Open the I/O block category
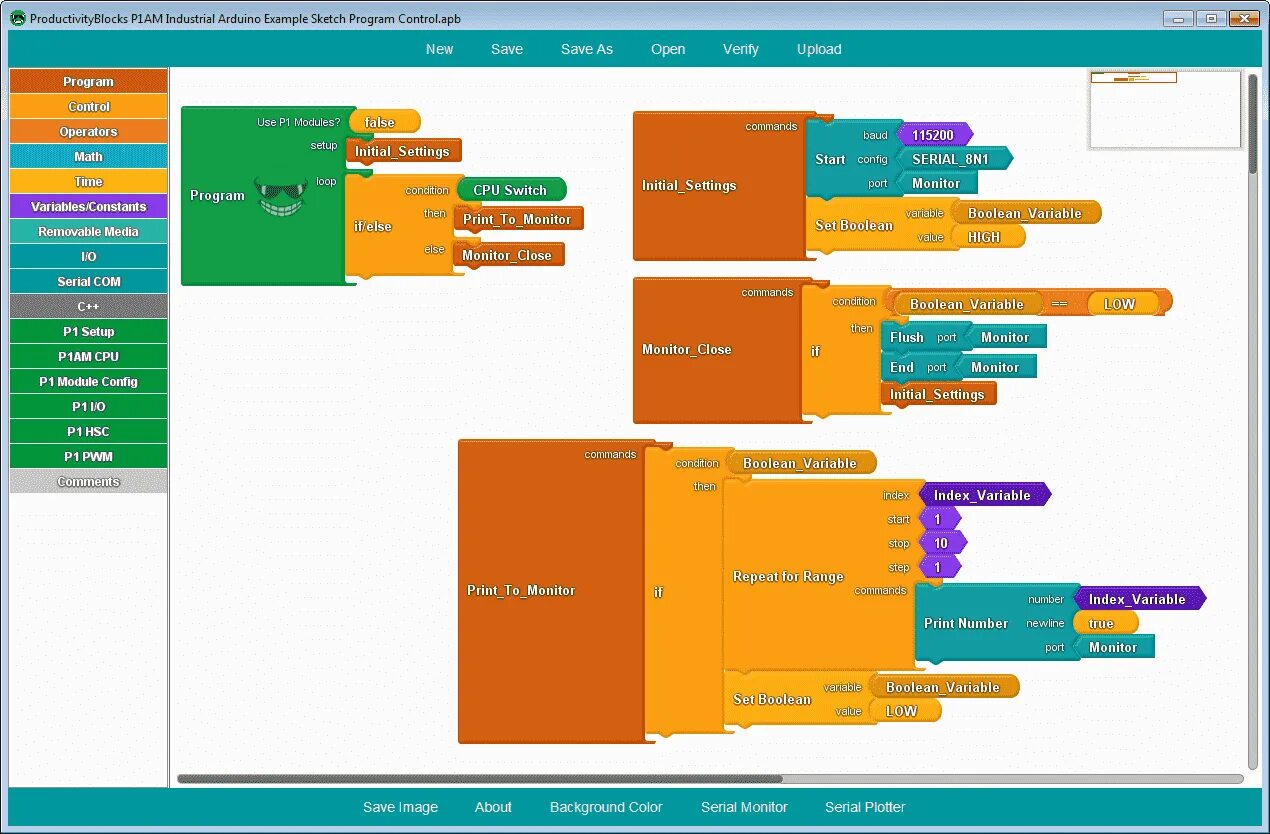 tap(88, 256)
